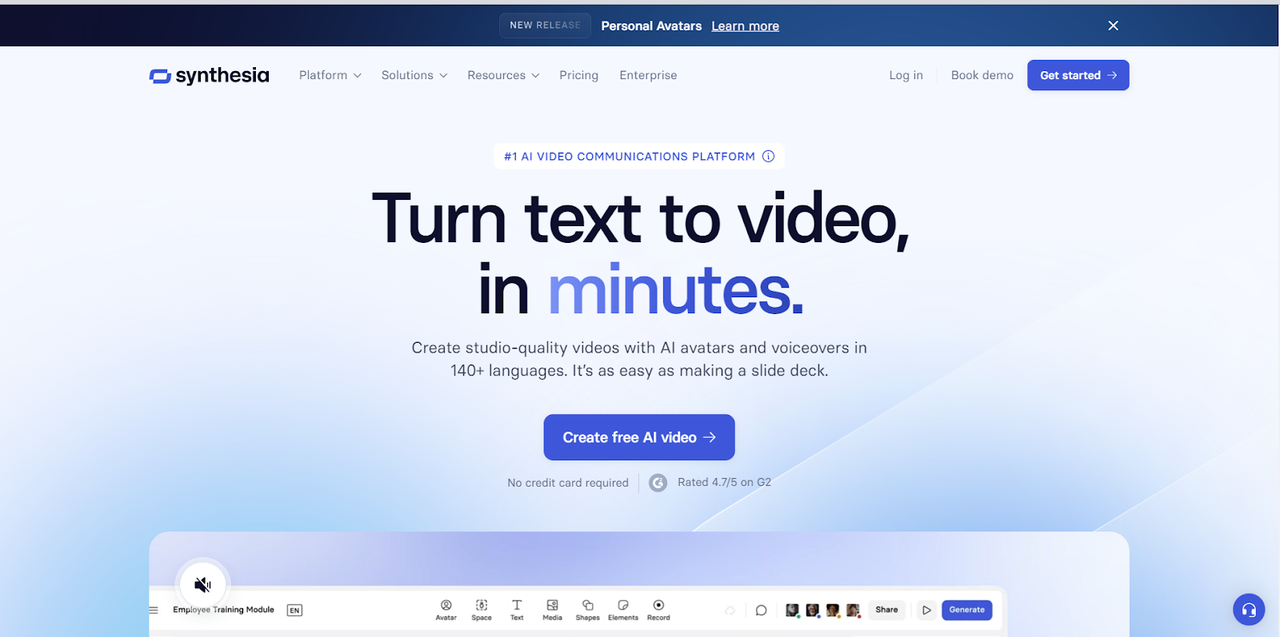Open the Resources dropdown
Image resolution: width=1280 pixels, height=637 pixels.
(x=503, y=75)
